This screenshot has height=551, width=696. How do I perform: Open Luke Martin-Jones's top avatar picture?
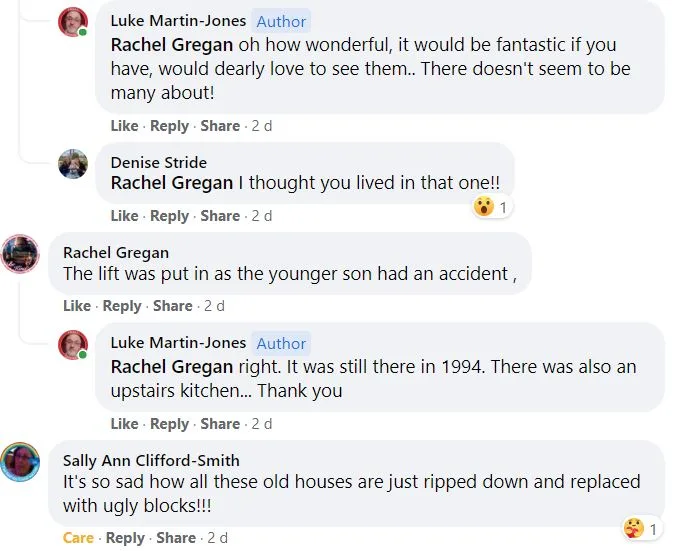pos(73,22)
